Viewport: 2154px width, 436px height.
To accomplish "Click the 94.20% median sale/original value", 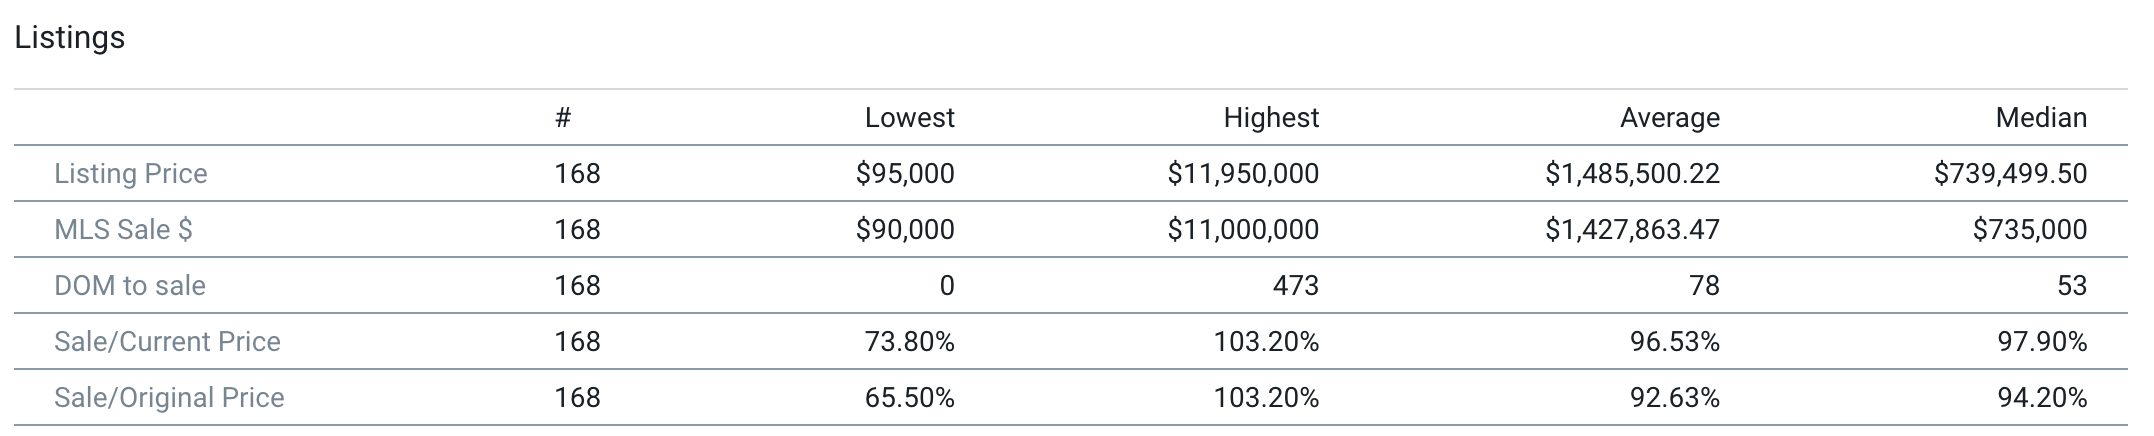I will tap(2042, 398).
